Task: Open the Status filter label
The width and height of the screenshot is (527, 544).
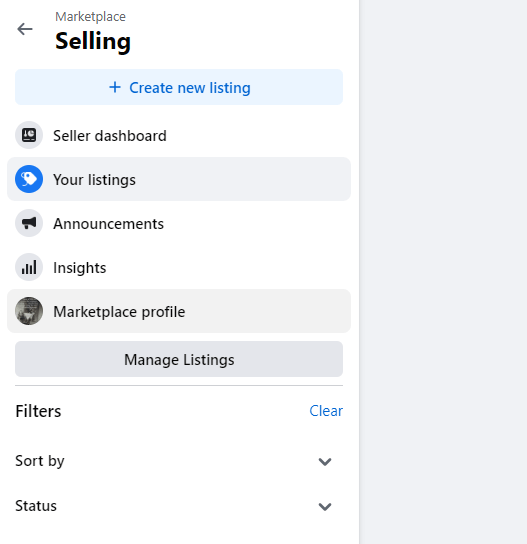Action: click(36, 506)
